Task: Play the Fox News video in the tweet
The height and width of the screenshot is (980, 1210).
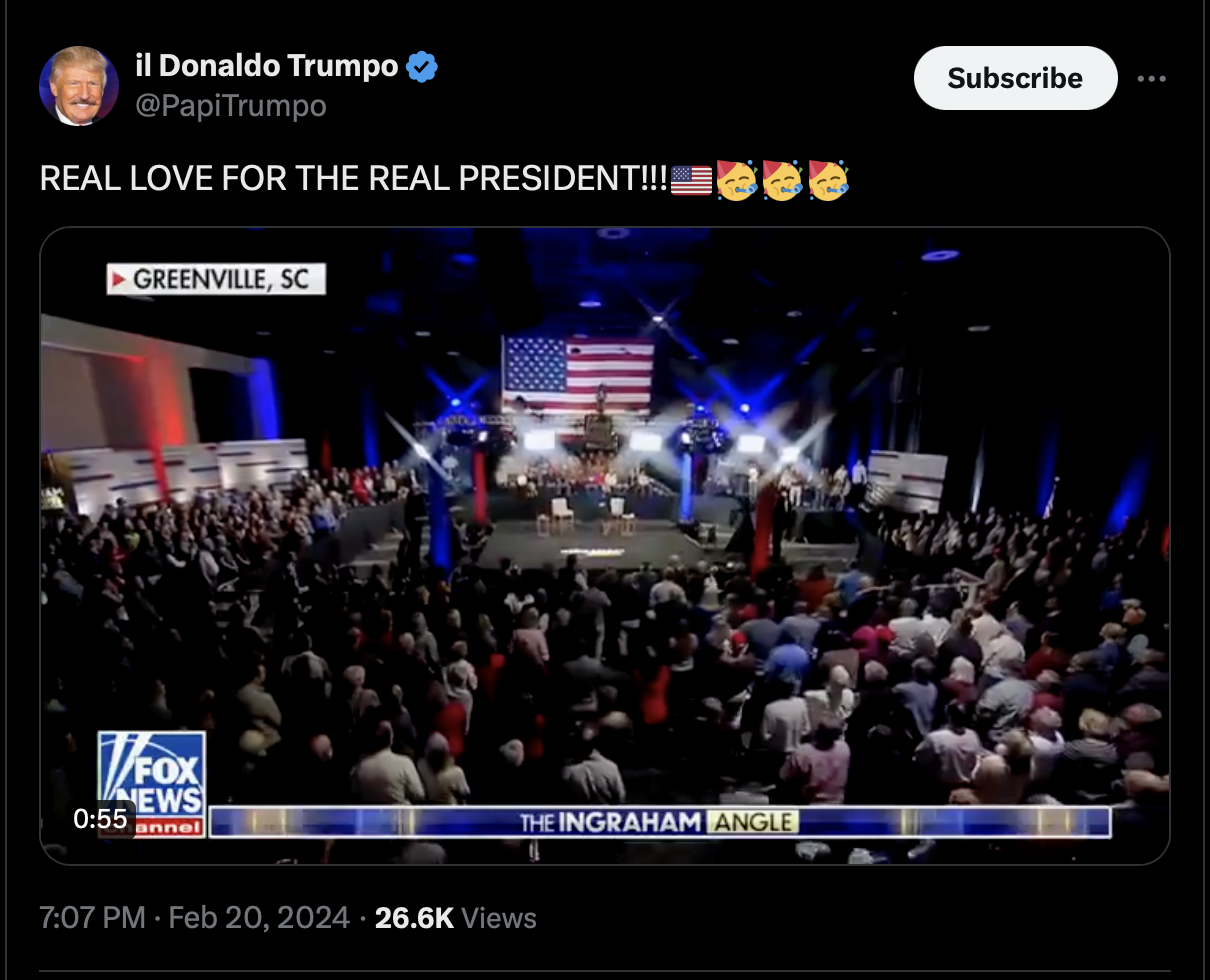Action: pyautogui.click(x=605, y=546)
